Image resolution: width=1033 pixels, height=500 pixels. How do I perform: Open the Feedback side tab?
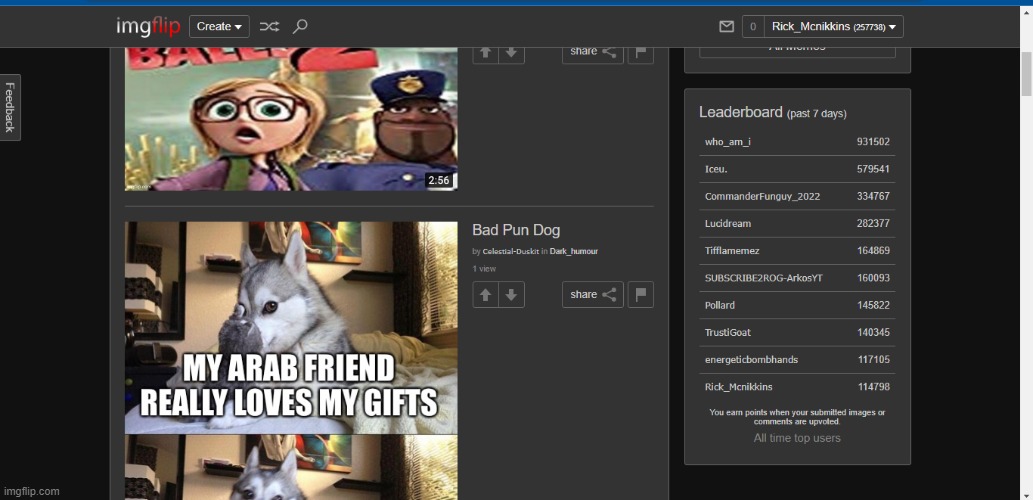(x=10, y=107)
